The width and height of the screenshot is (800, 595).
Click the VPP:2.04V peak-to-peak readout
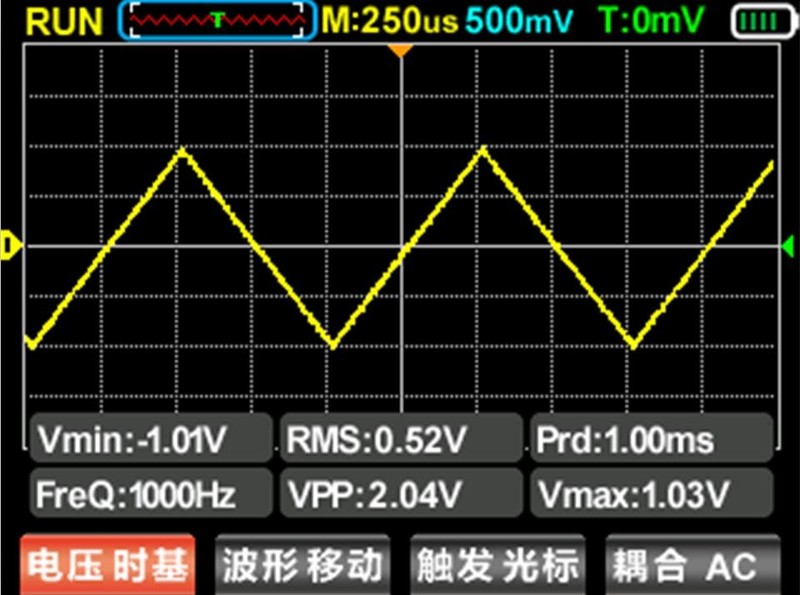400,492
